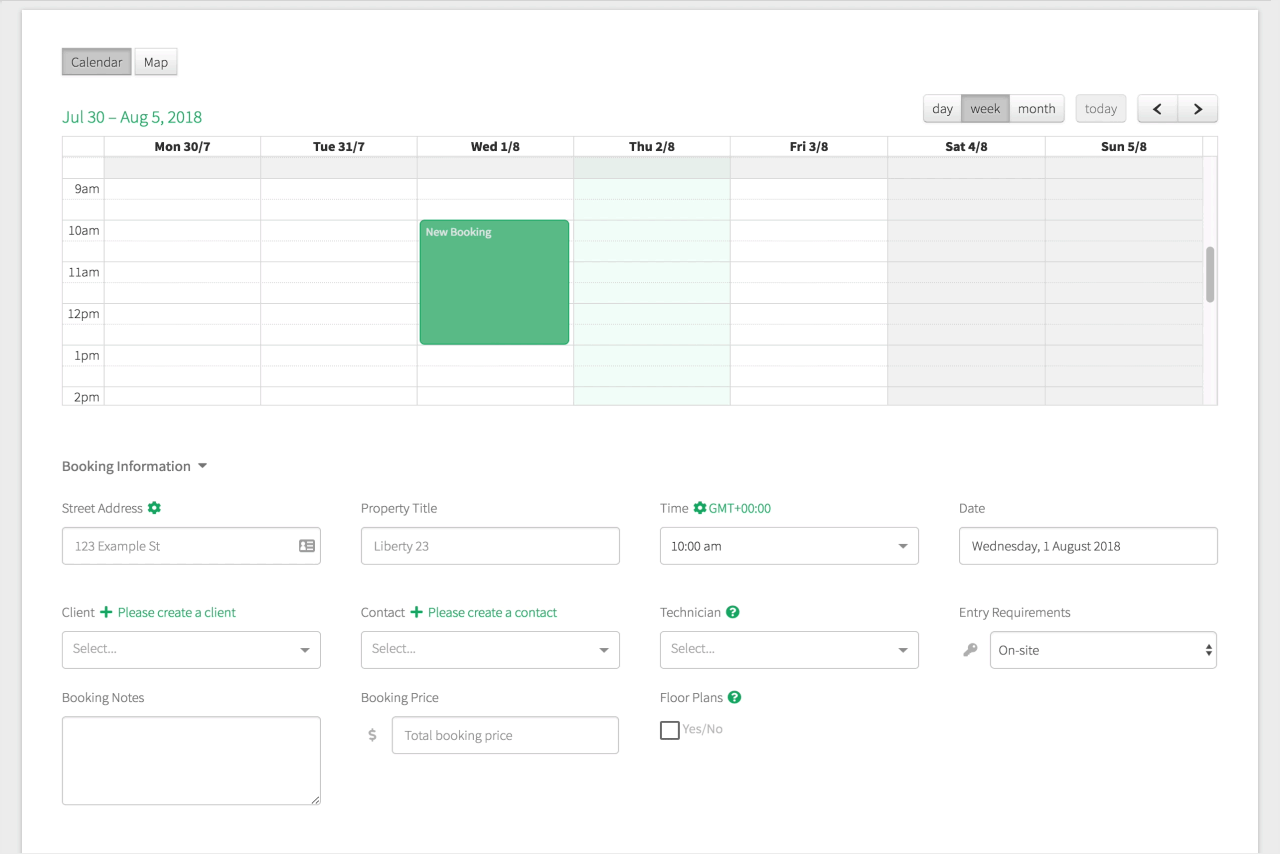Switch calendar to week view
The image size is (1280, 854).
985,109
